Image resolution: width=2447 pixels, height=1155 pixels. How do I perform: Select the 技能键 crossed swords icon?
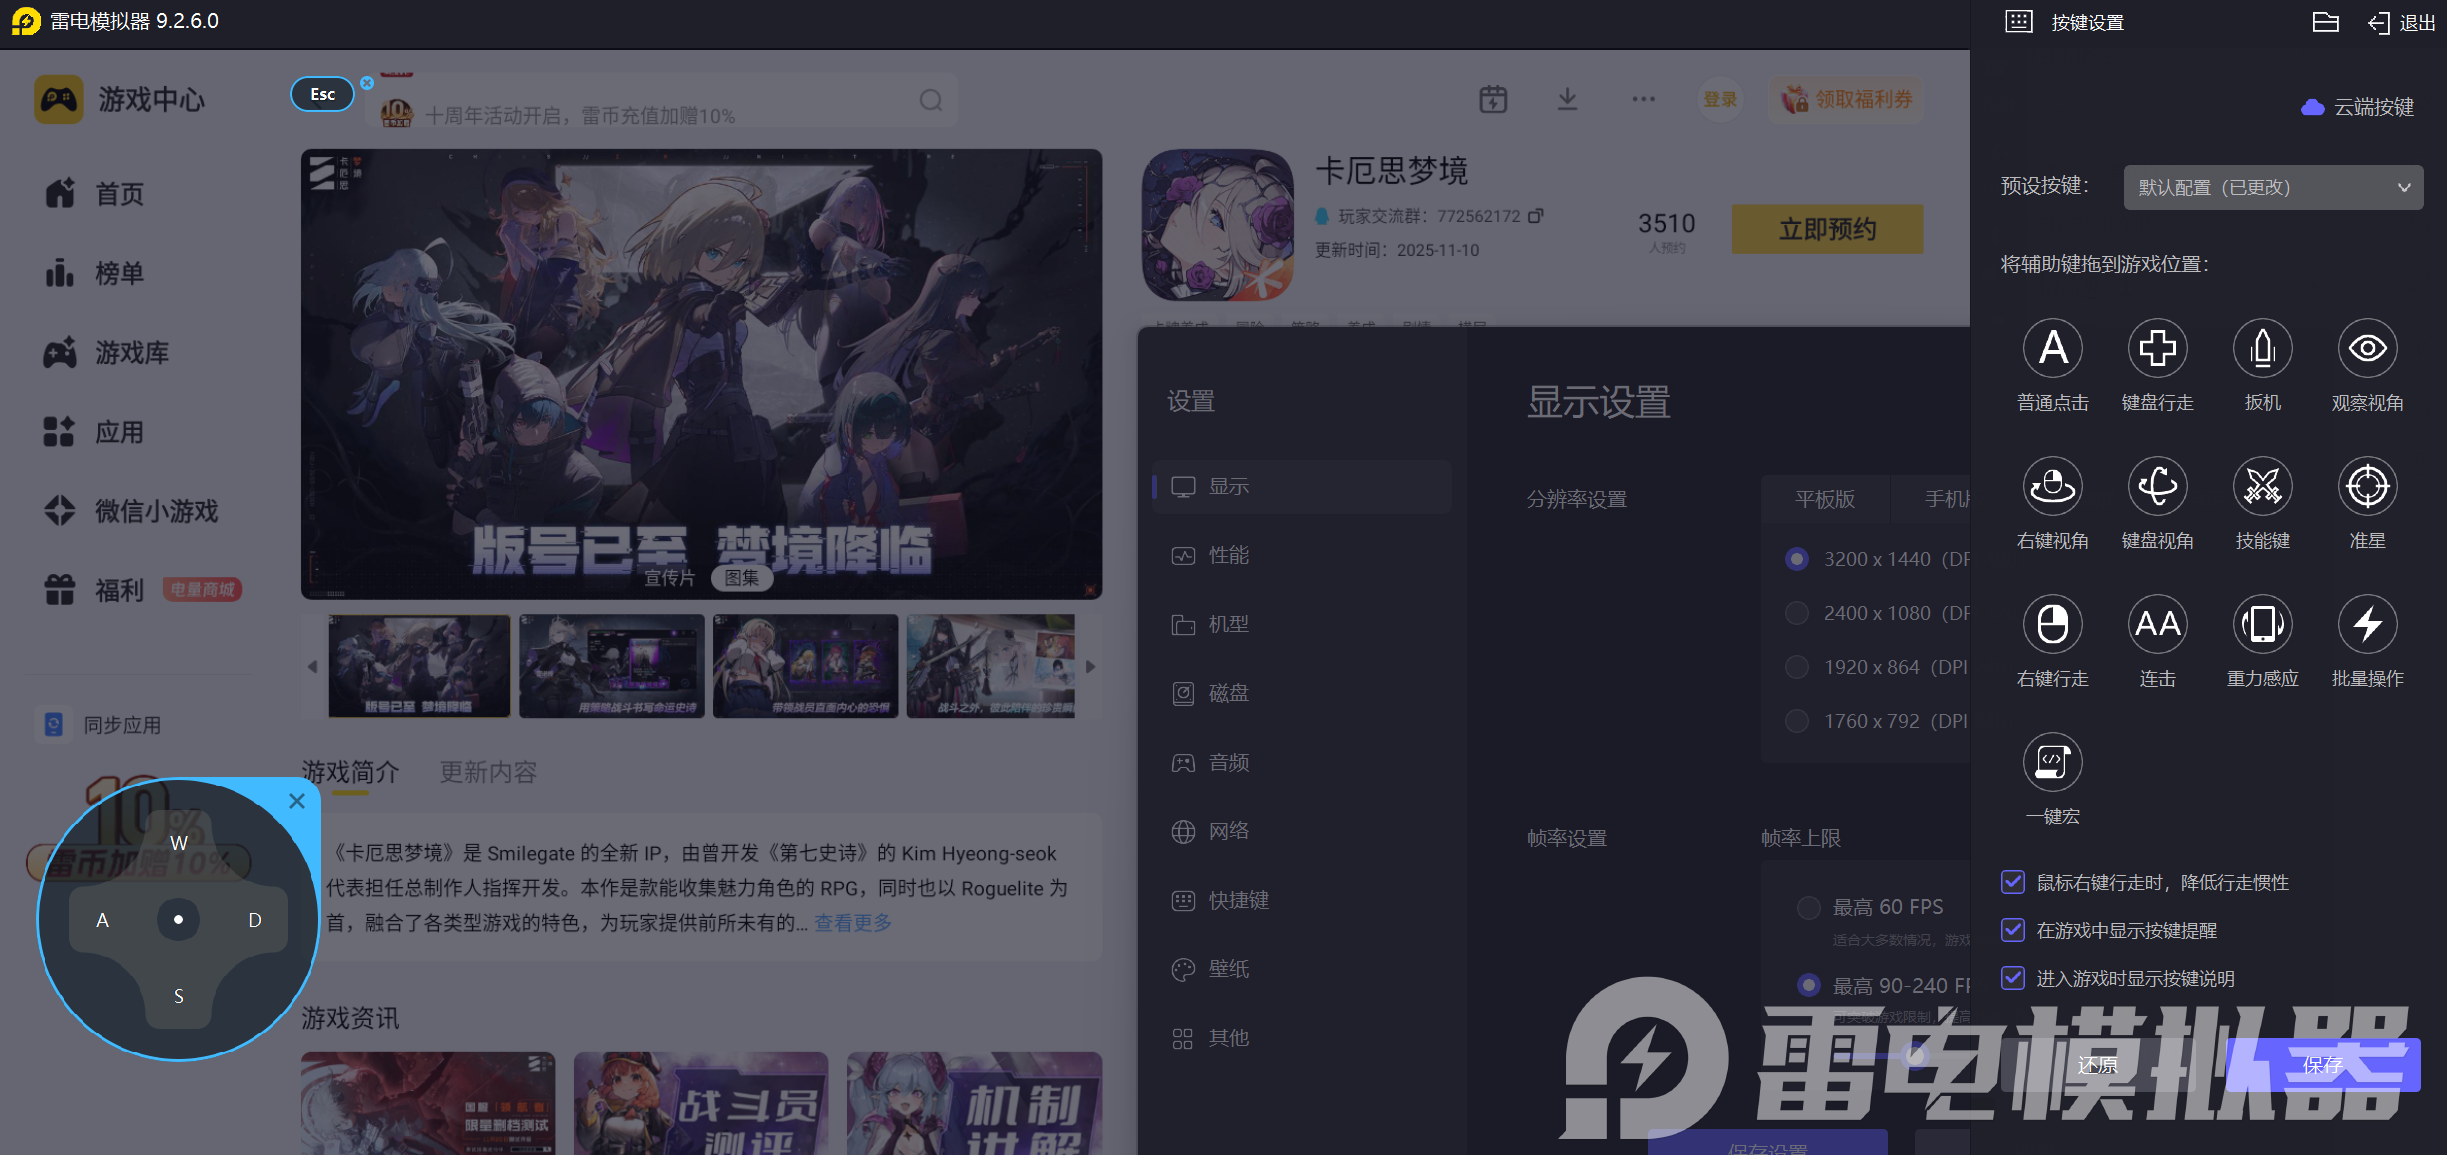(x=2262, y=486)
